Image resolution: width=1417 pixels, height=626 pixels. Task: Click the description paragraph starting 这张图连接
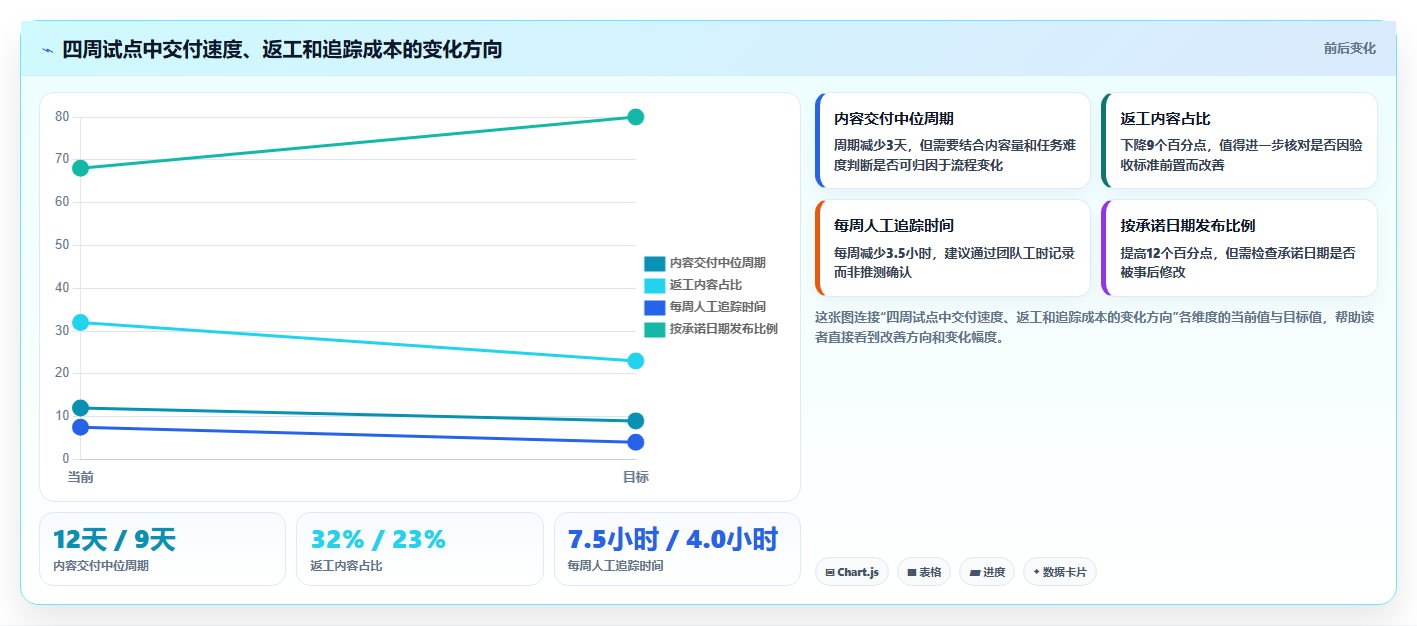[1096, 327]
